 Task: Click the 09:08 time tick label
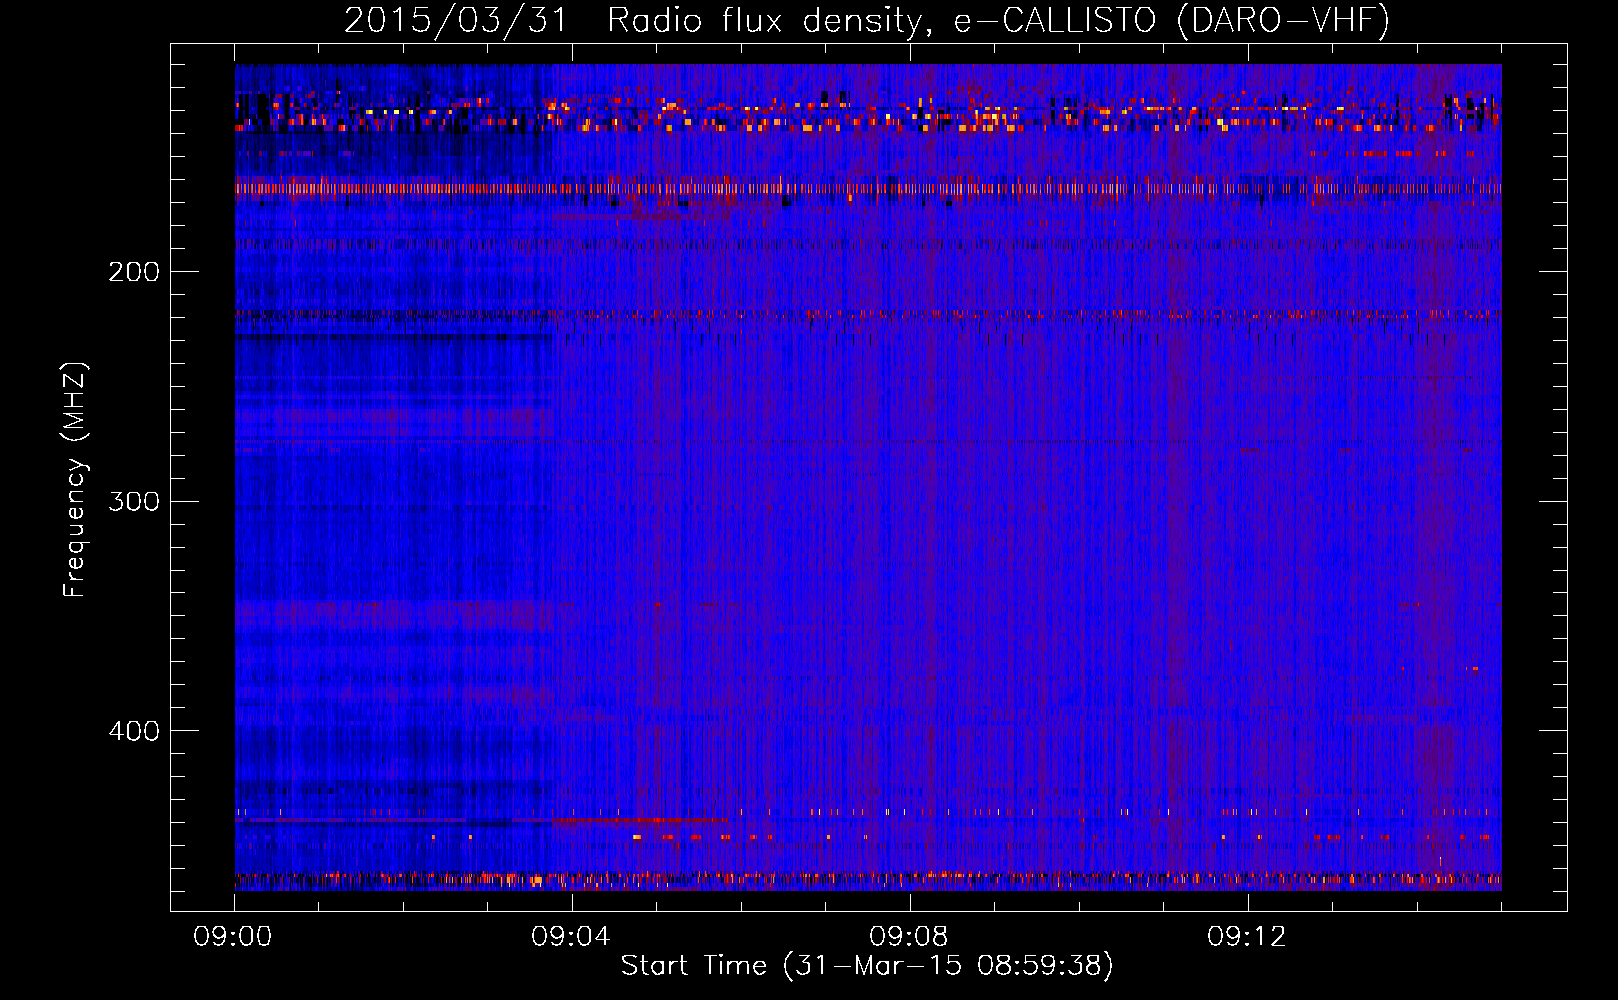(909, 937)
